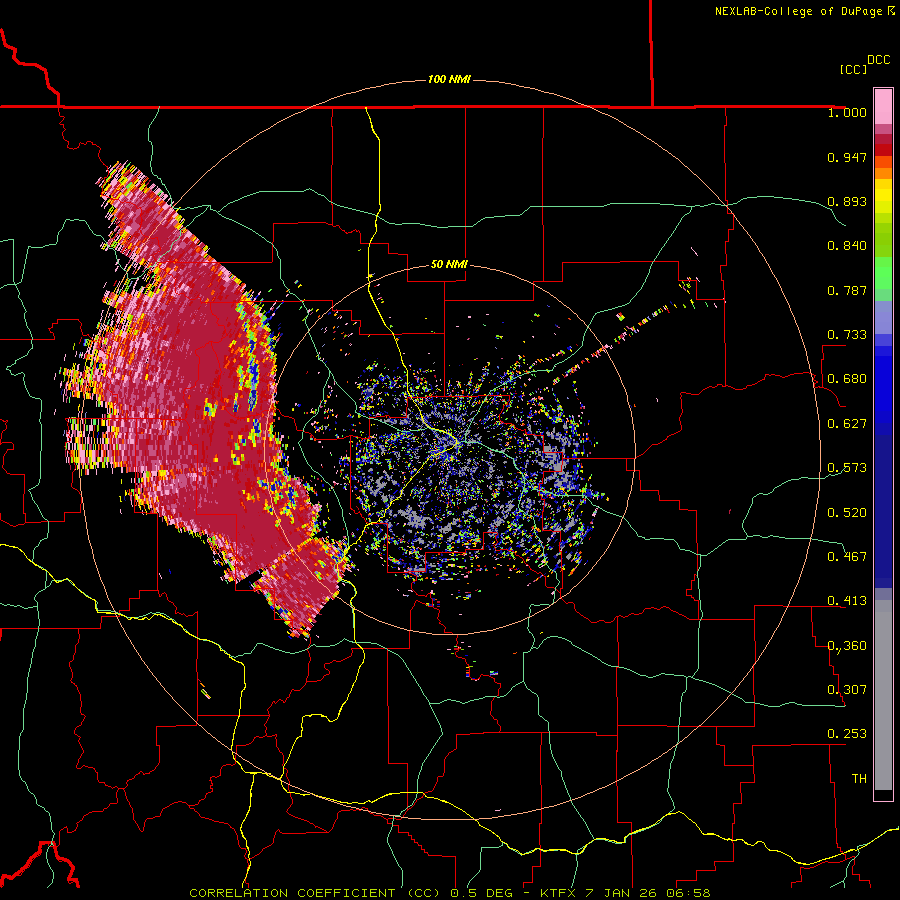900x900 pixels.
Task: Click the 0.787 legend value
Action: (x=847, y=290)
